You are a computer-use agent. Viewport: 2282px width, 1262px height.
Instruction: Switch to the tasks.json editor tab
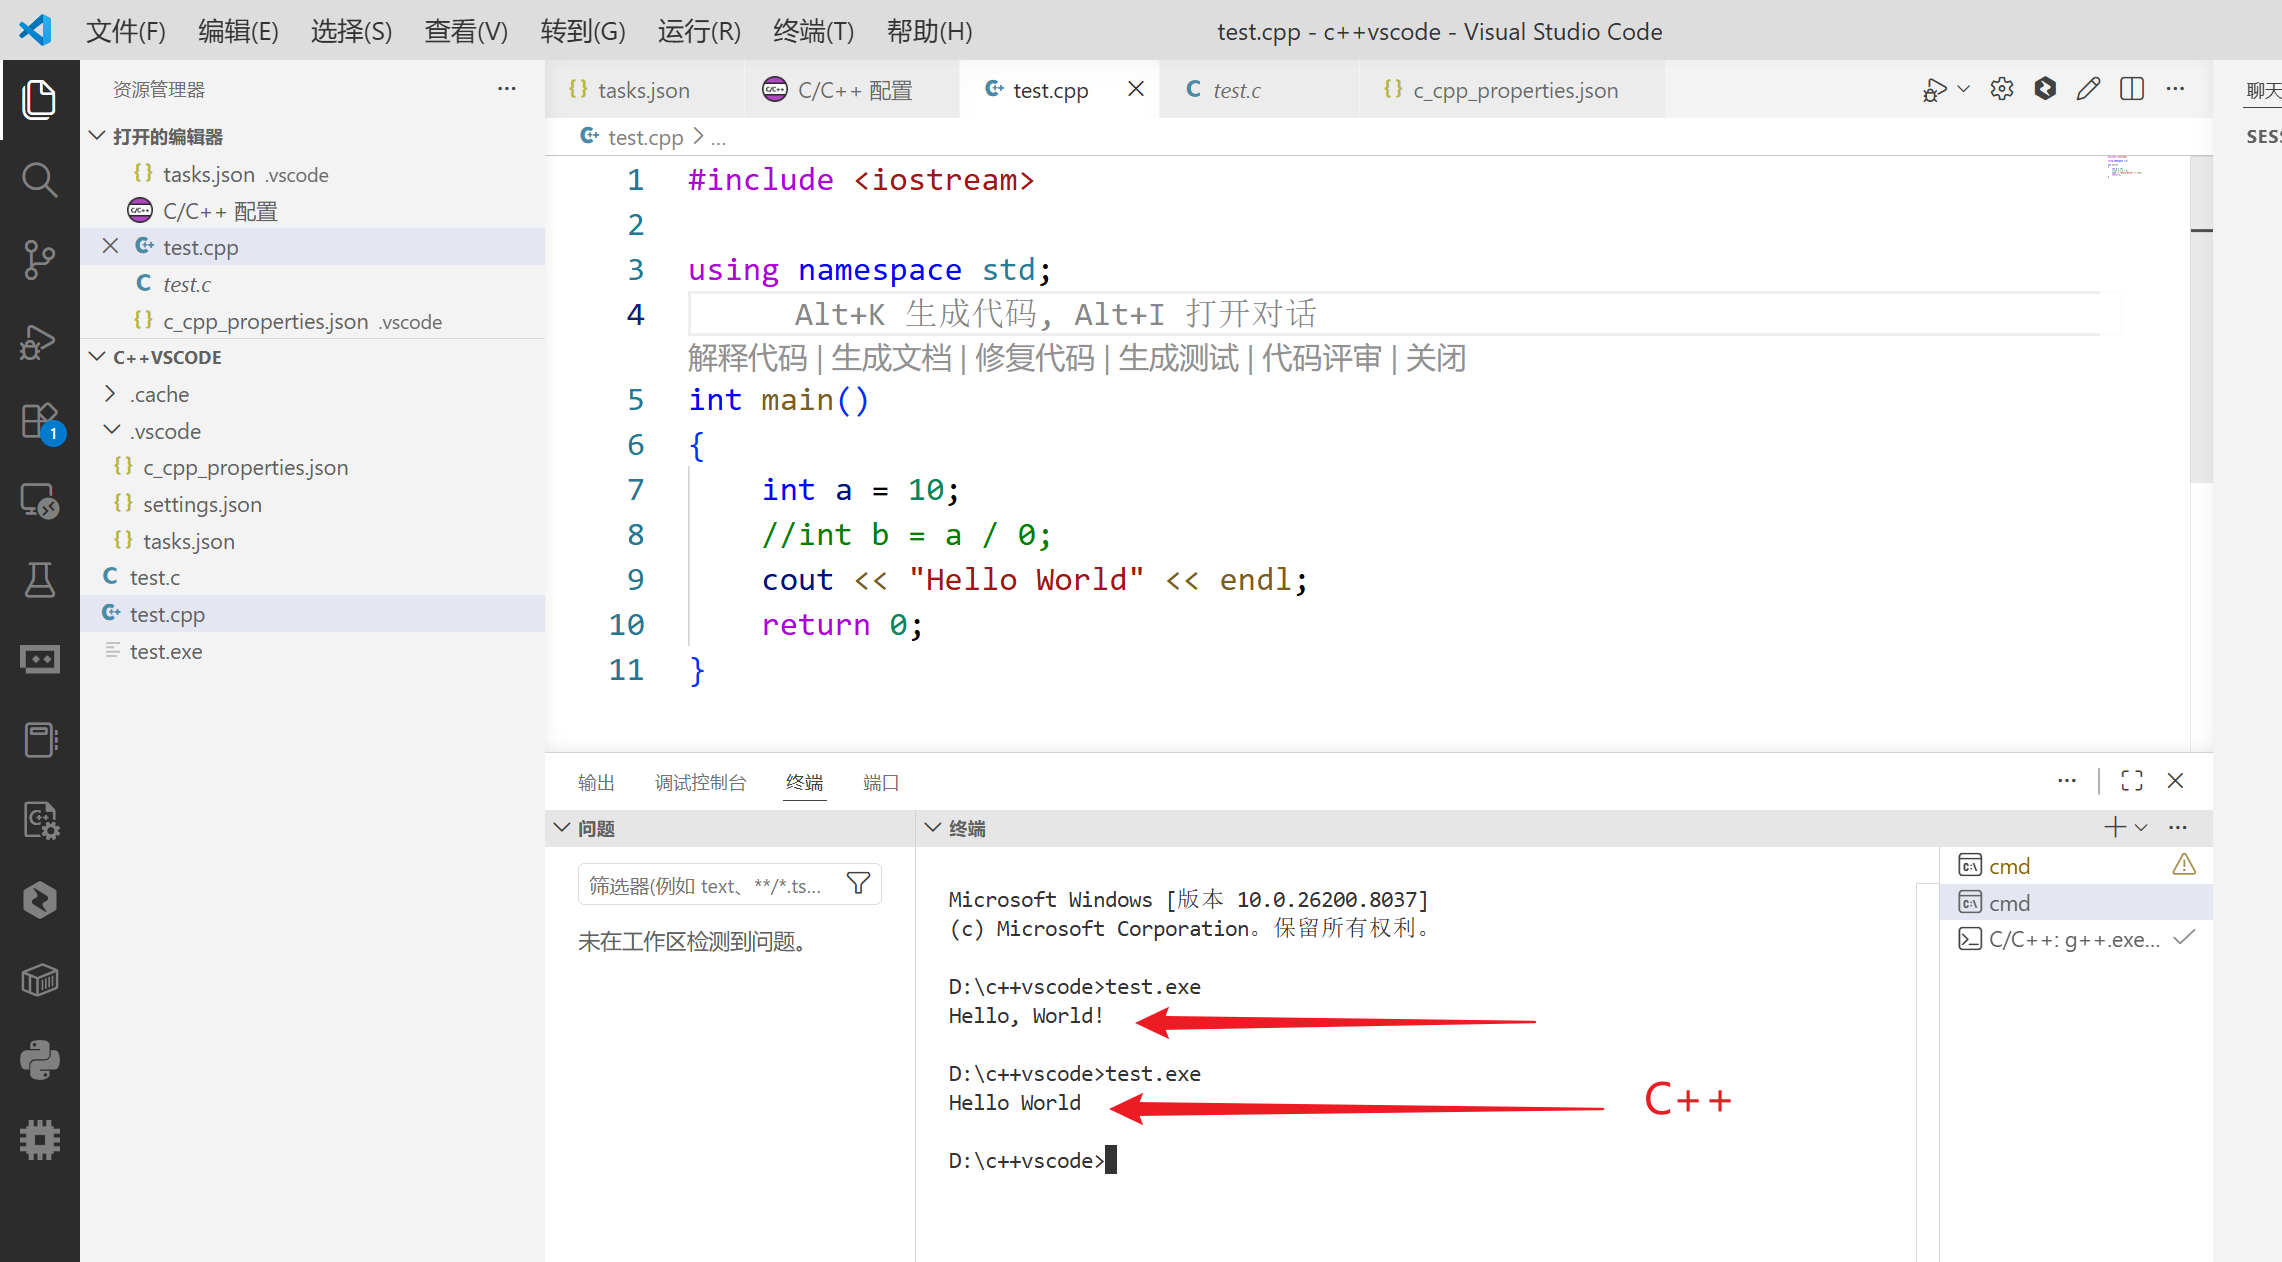point(644,90)
